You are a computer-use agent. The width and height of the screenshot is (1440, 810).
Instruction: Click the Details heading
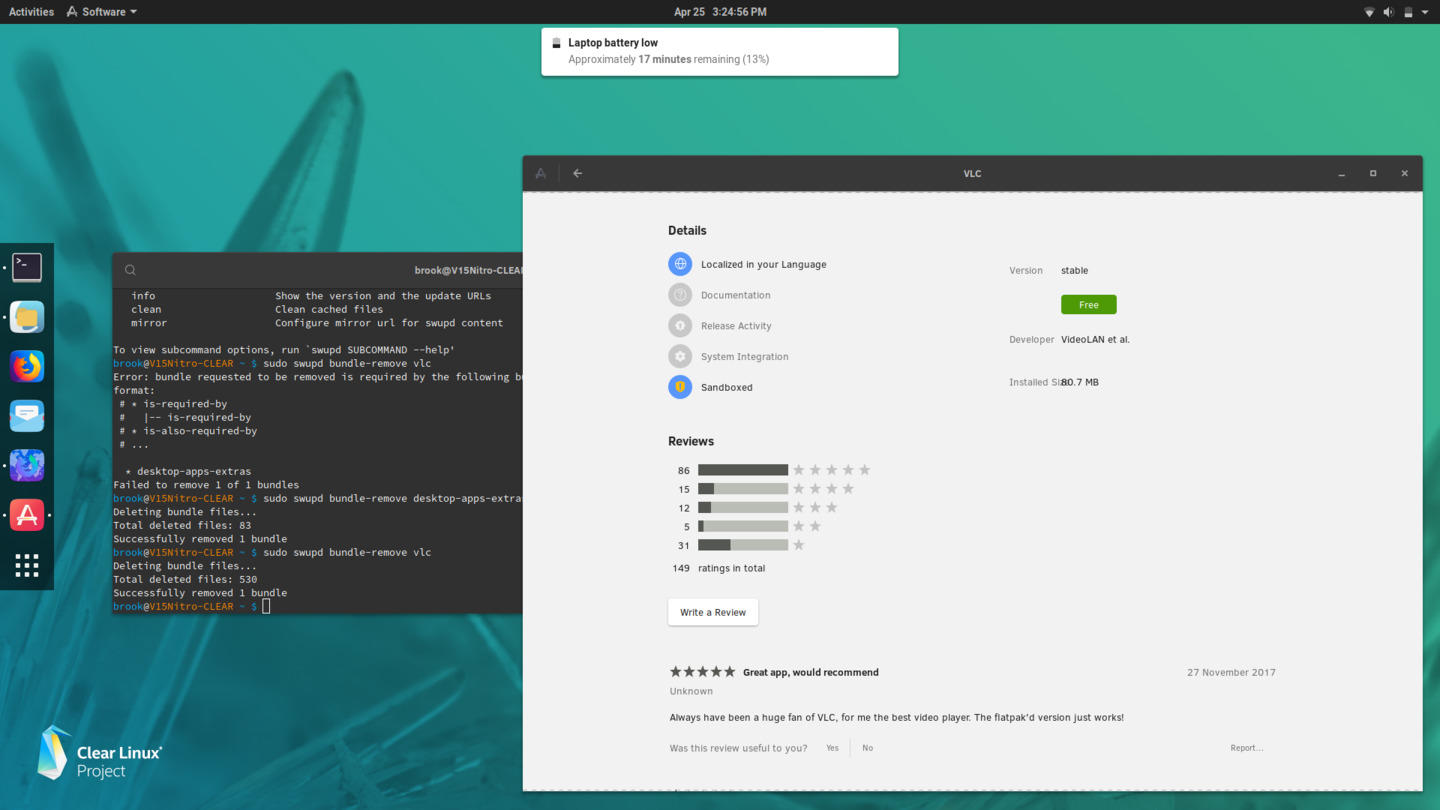pyautogui.click(x=687, y=230)
